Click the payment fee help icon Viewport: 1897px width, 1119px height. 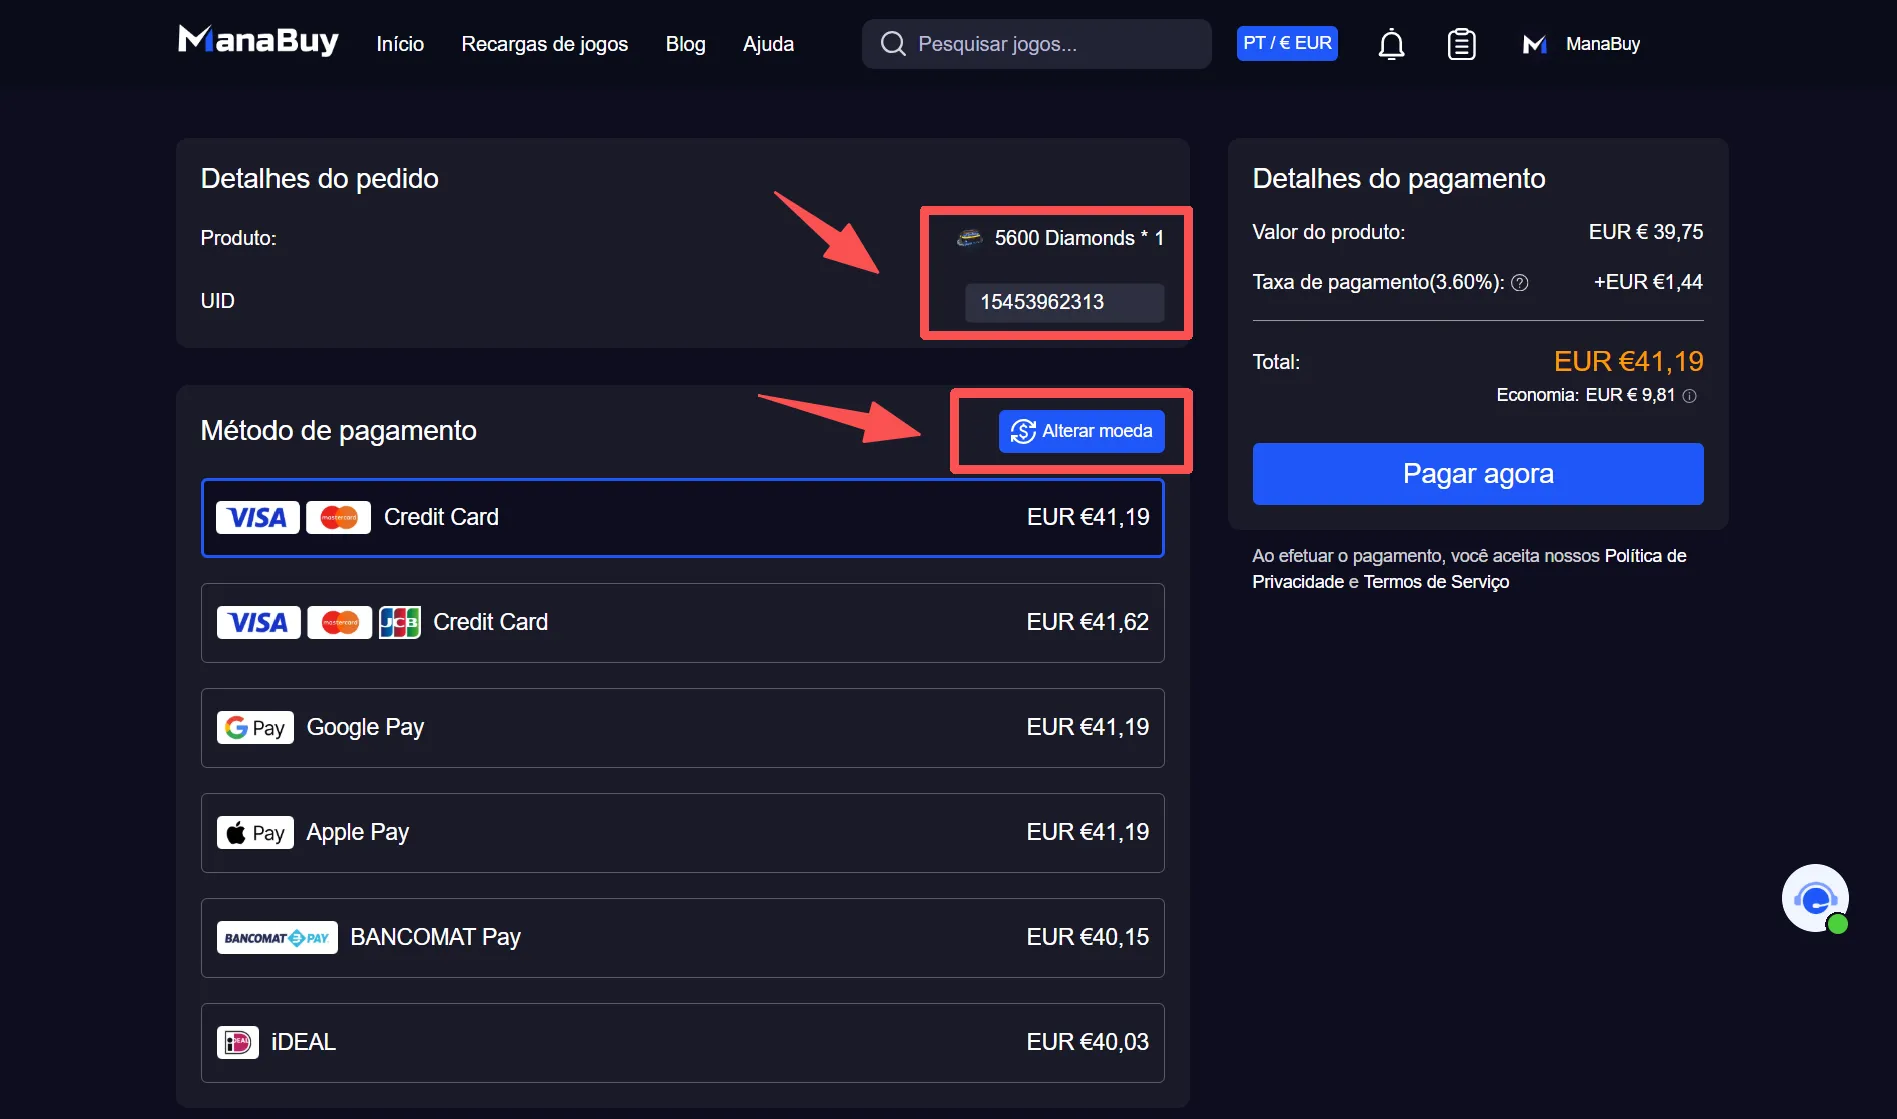pyautogui.click(x=1520, y=283)
